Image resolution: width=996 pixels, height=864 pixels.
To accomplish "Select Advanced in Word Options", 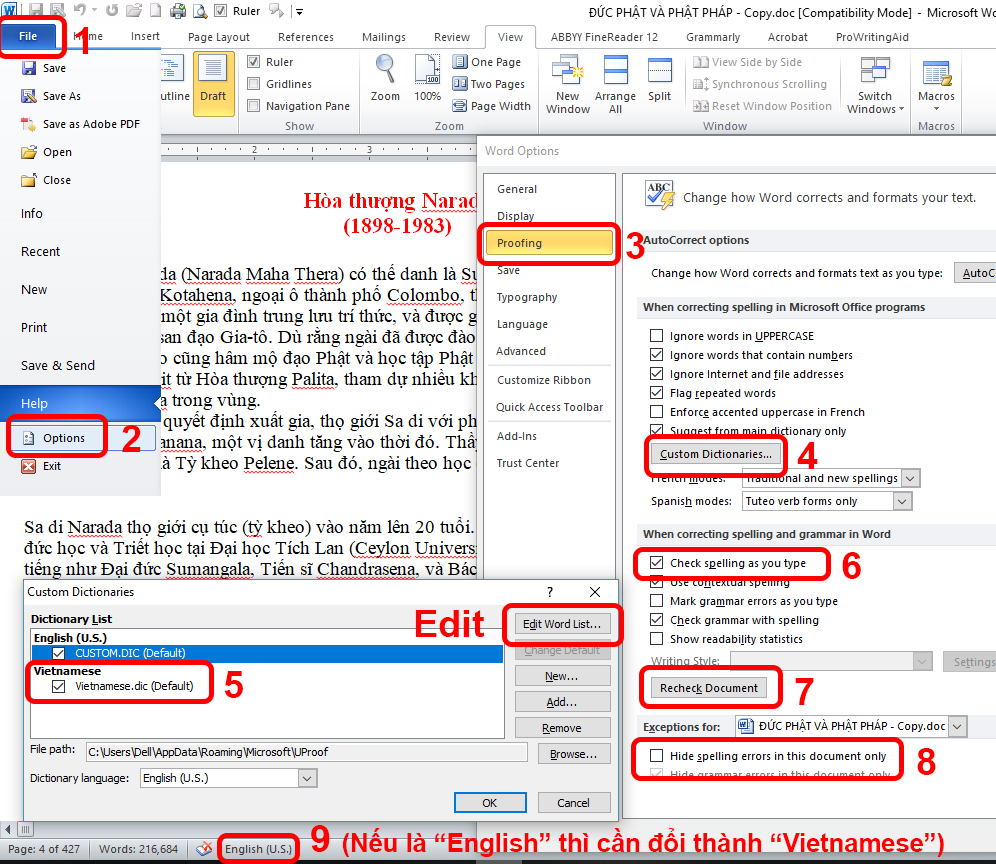I will [521, 351].
